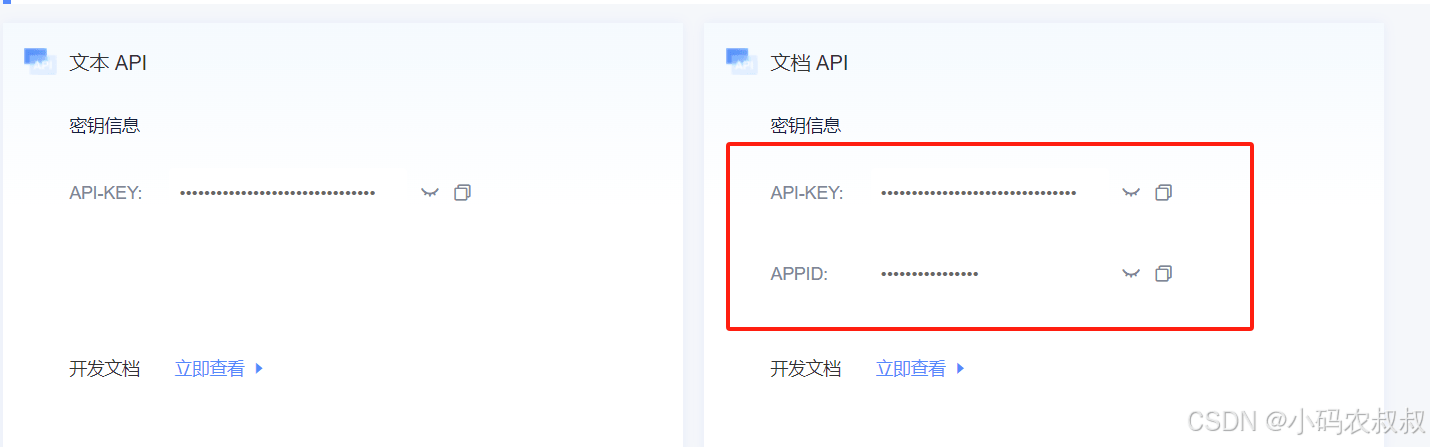
Task: Click 密钥信息 label in 文档 API card
Action: click(805, 126)
